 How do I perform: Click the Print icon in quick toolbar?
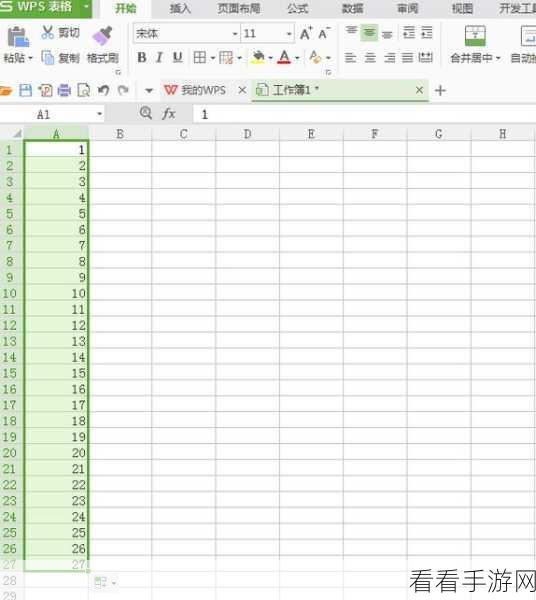tap(64, 90)
